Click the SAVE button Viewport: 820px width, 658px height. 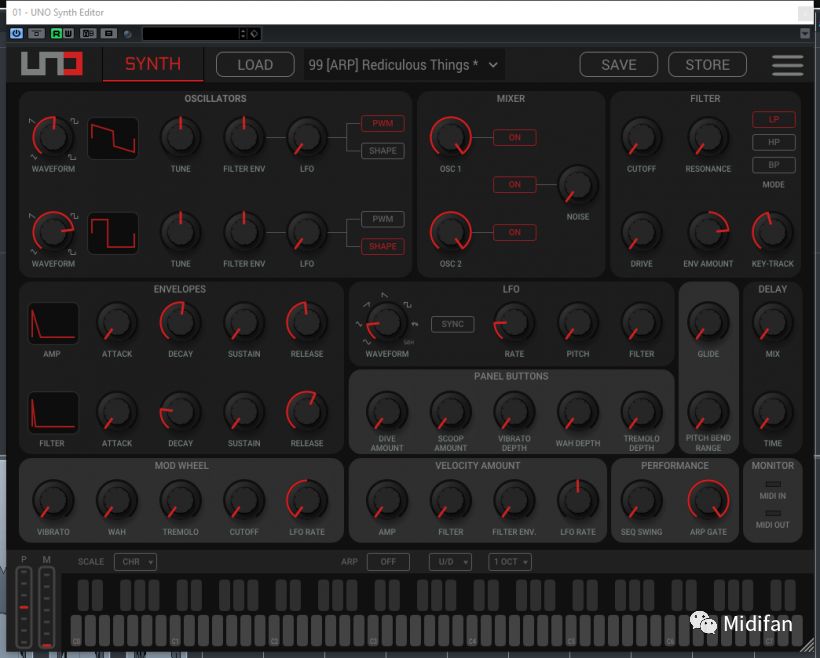click(619, 65)
